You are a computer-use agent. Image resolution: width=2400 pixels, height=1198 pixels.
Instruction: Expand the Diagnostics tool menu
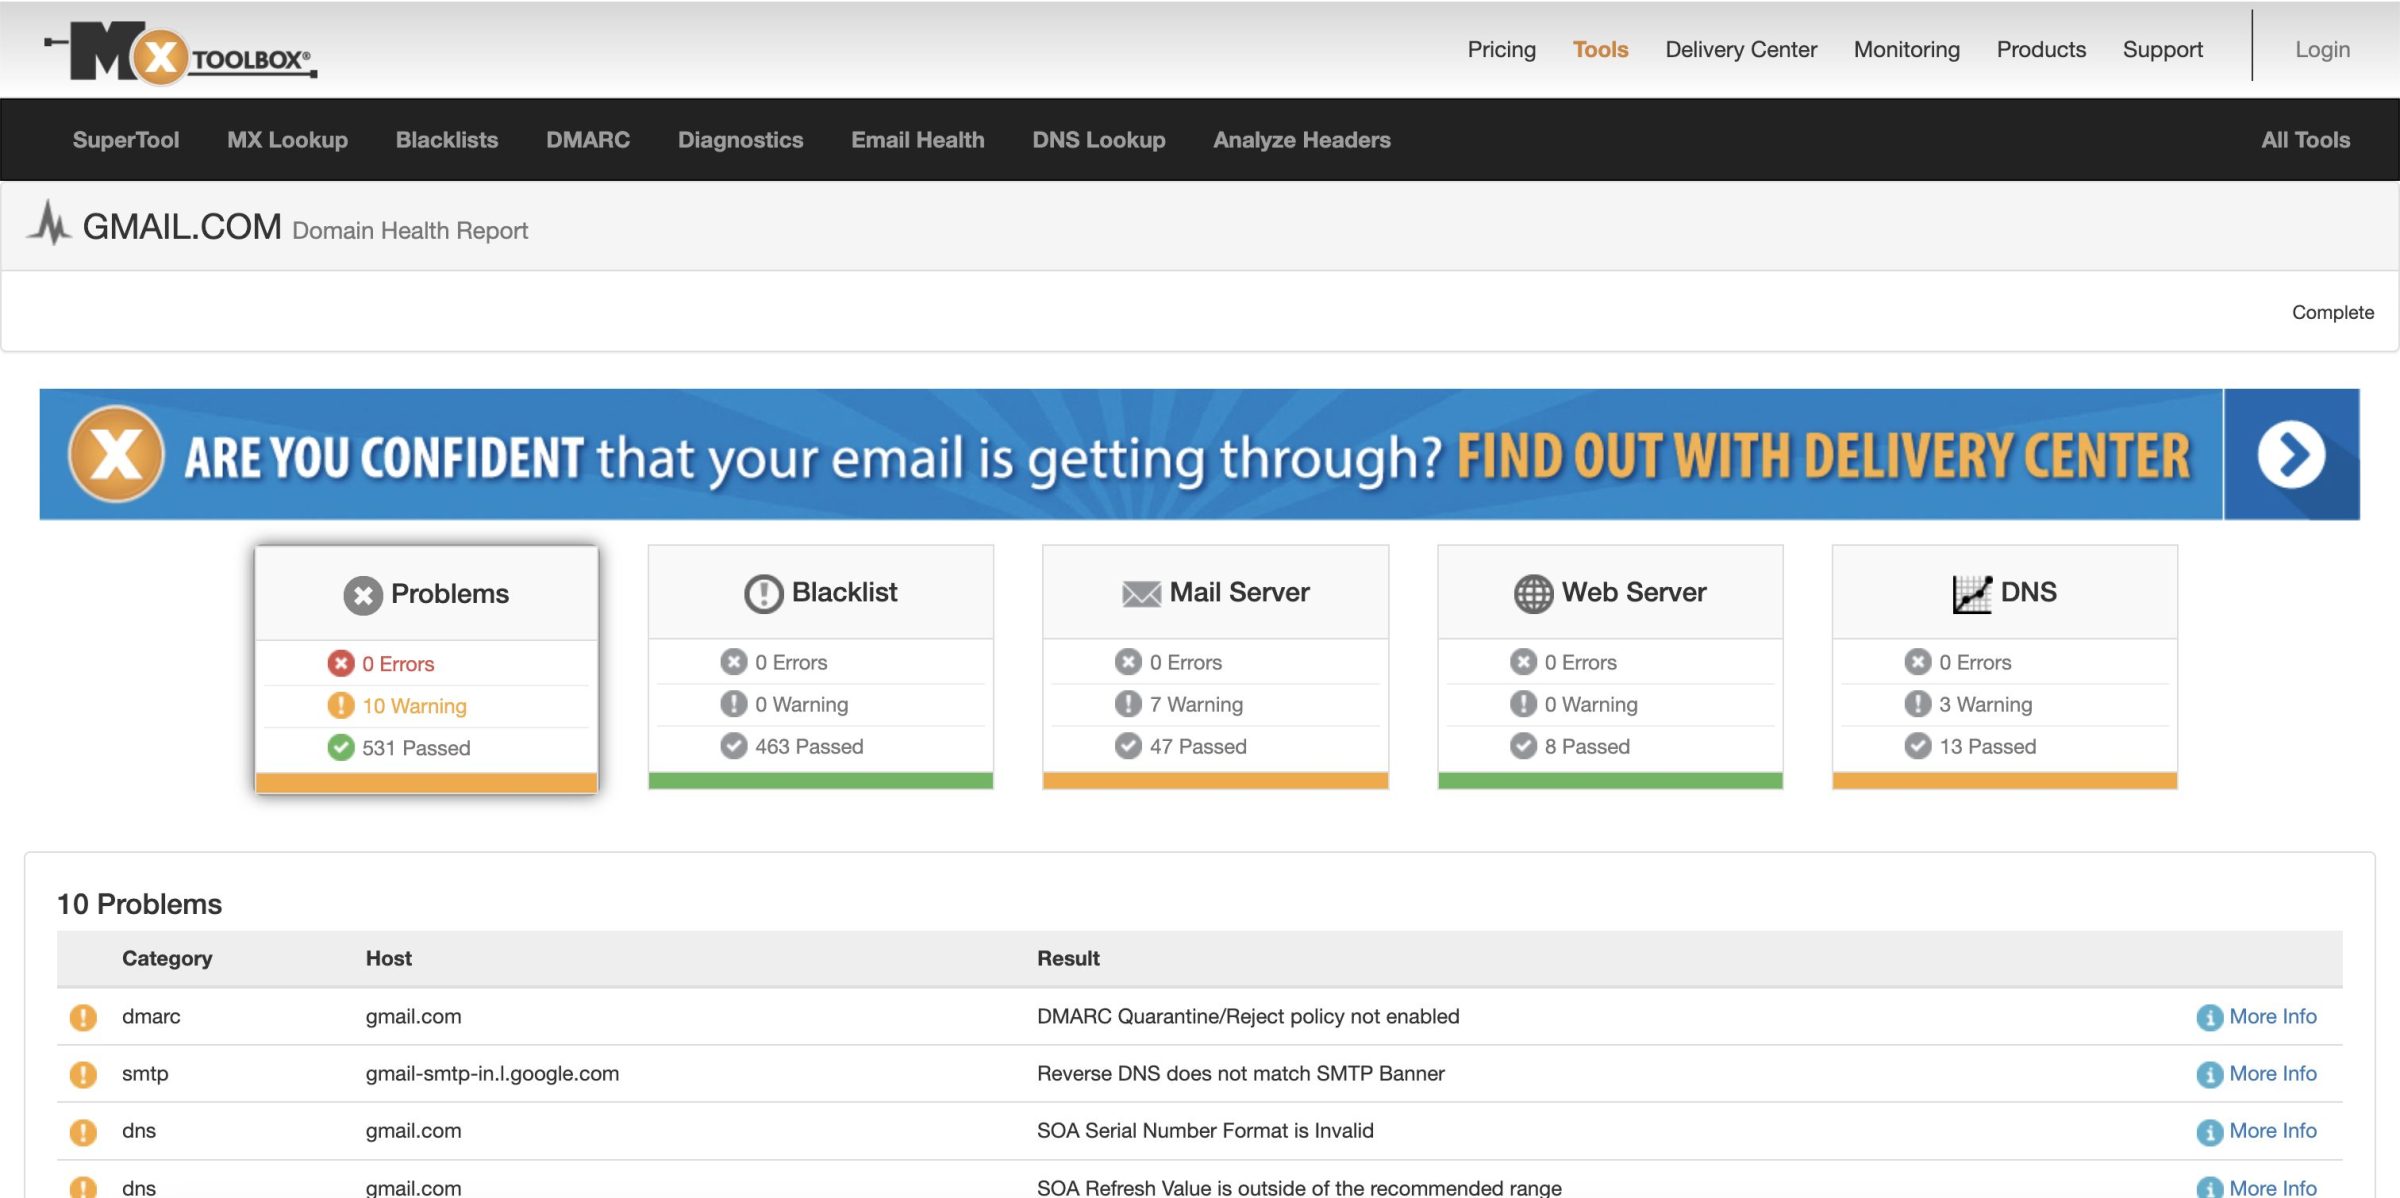(739, 138)
